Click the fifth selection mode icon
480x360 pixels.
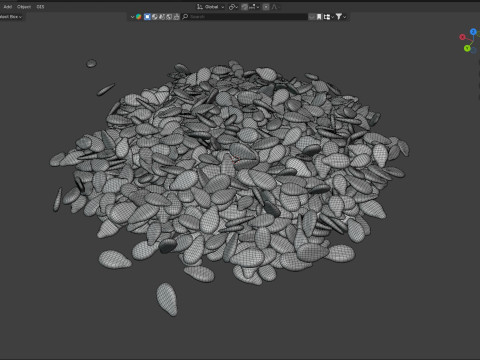click(x=176, y=17)
